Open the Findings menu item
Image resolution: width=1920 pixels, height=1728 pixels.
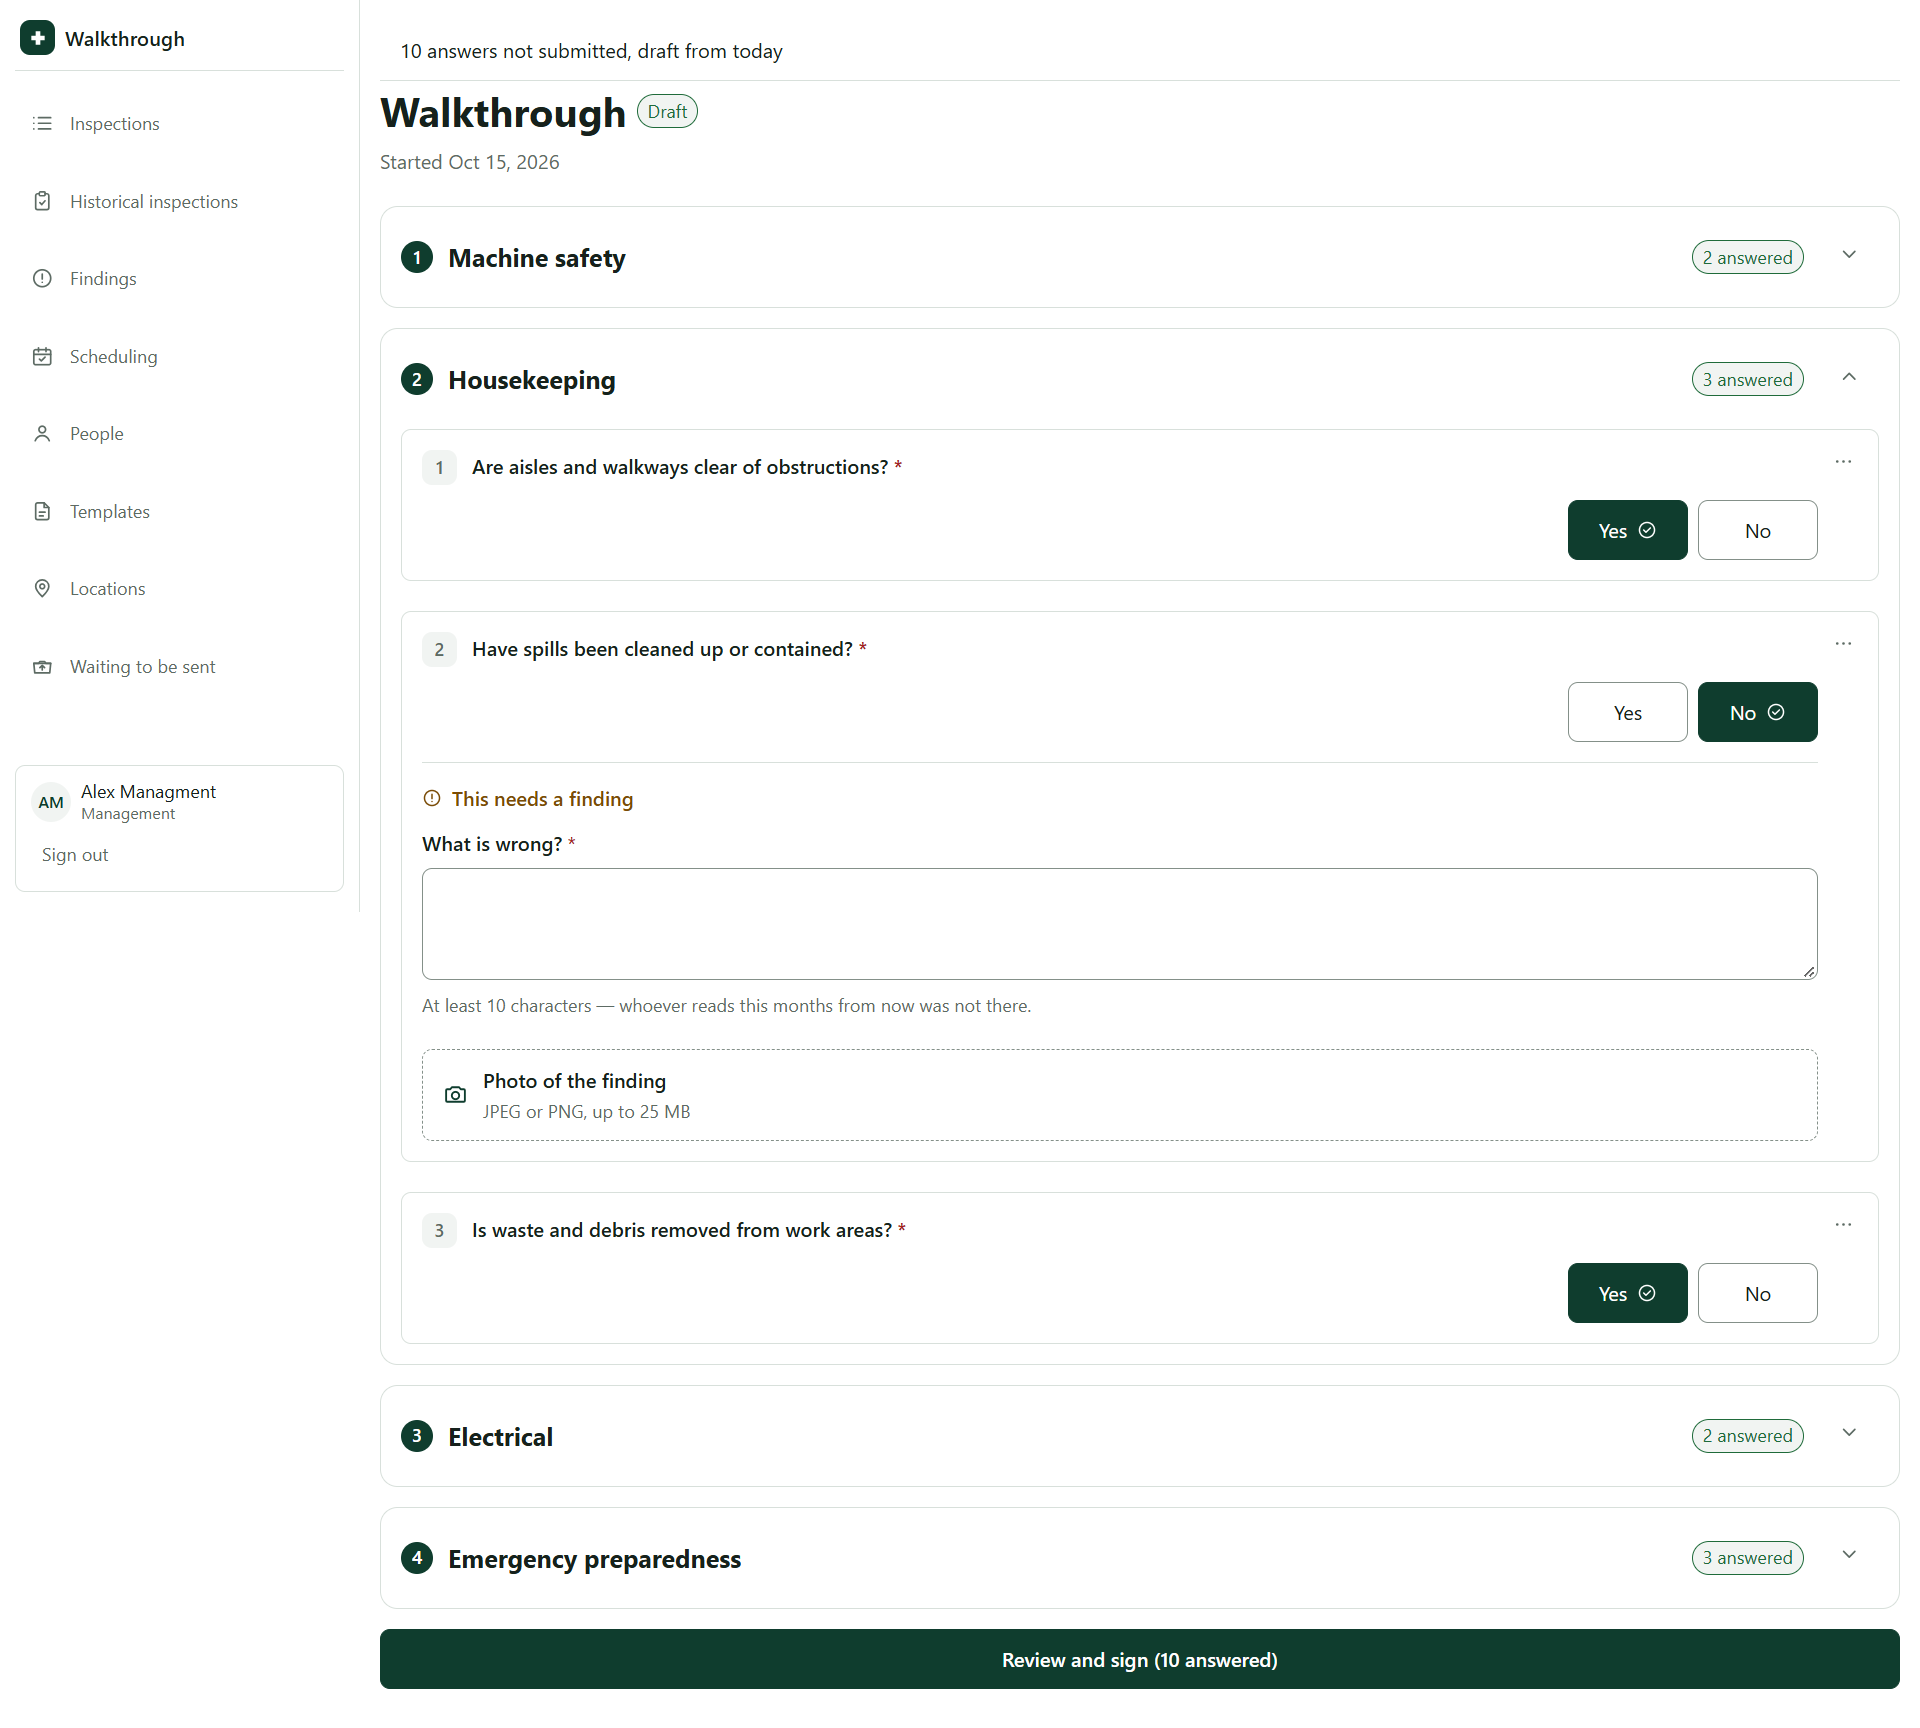coord(179,279)
